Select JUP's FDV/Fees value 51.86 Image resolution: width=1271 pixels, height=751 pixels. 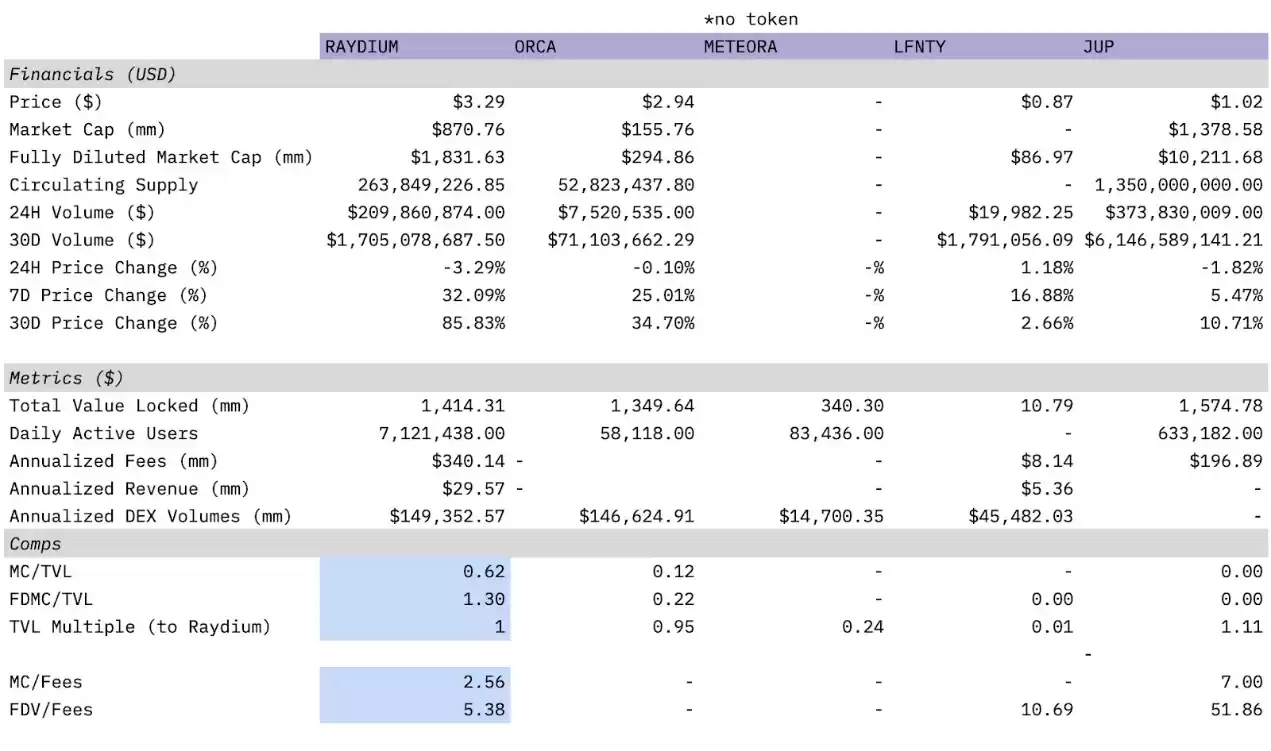1235,710
